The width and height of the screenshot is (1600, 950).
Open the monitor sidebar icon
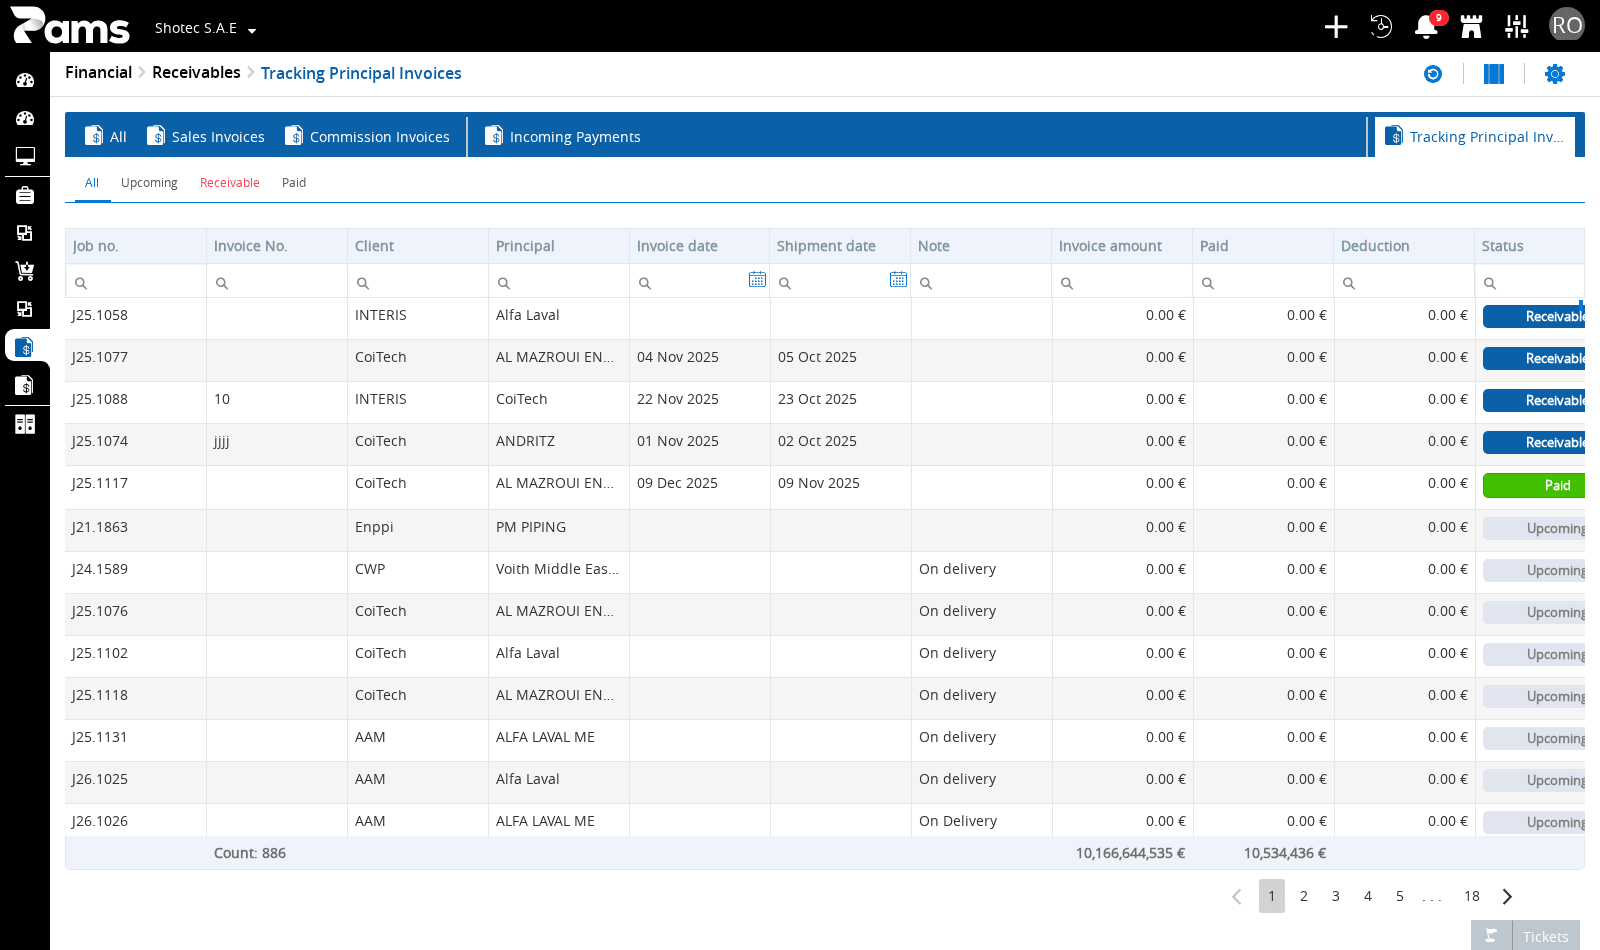[x=25, y=156]
